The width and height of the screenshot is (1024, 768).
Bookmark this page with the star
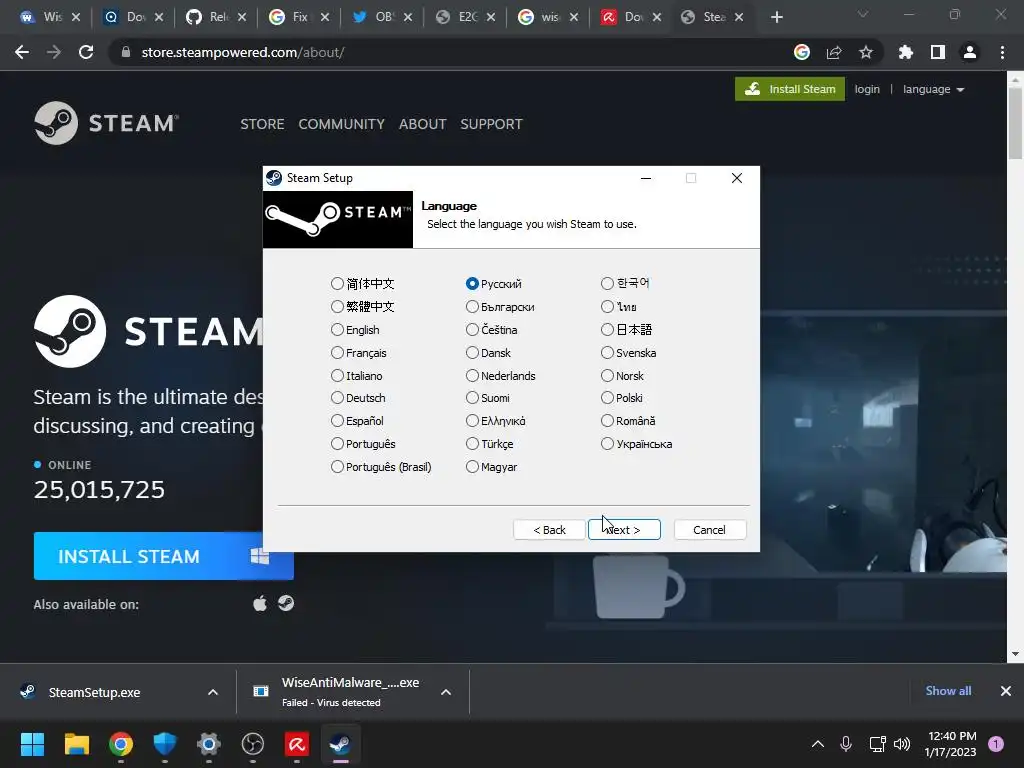866,52
